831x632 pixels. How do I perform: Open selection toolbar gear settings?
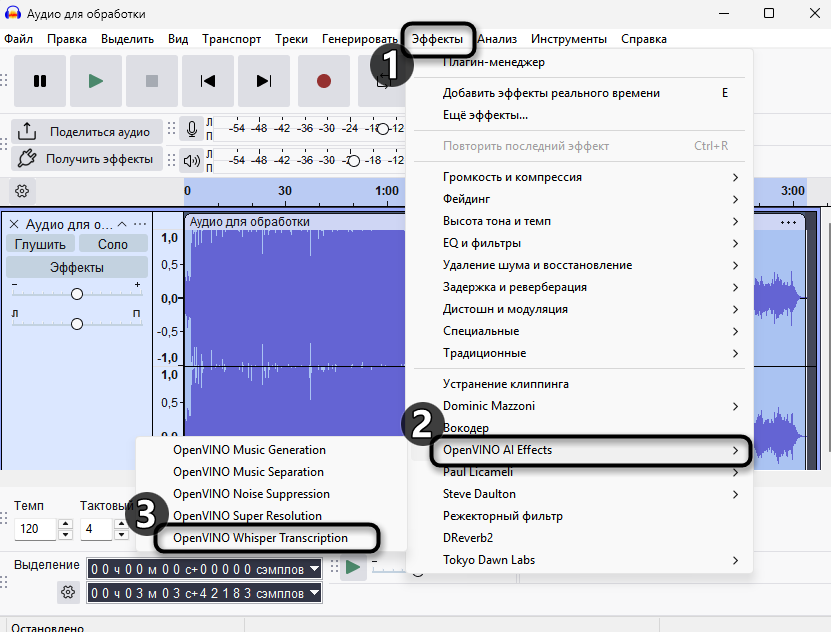point(68,592)
